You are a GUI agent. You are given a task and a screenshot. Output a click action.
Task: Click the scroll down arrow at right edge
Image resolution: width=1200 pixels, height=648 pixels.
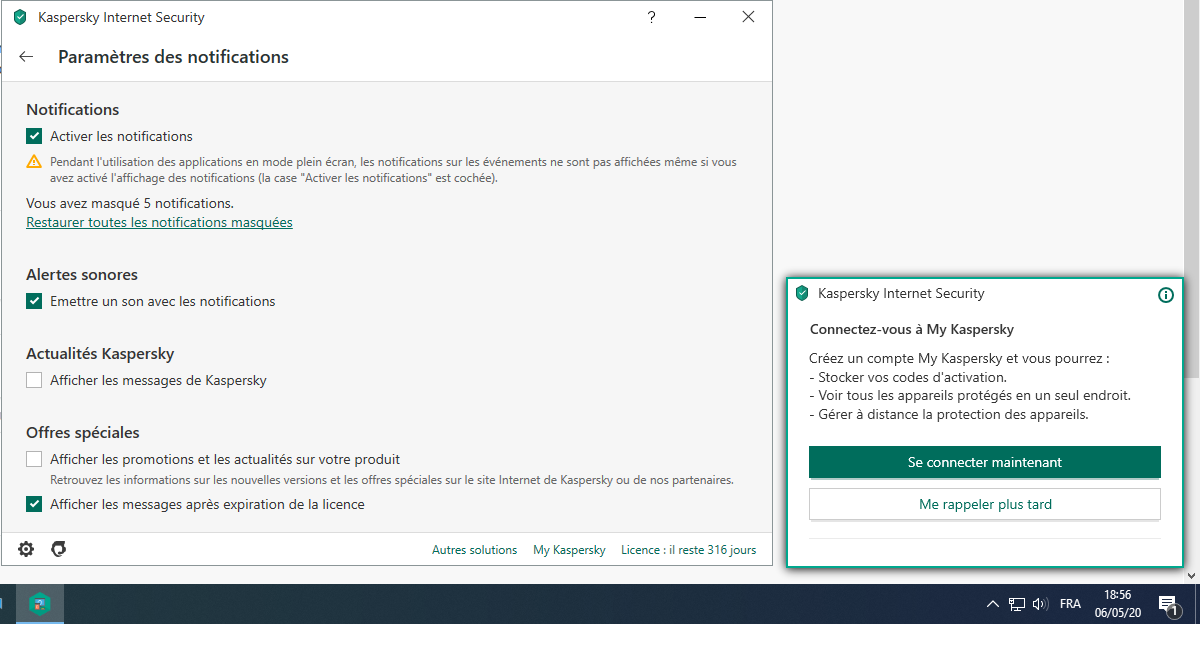coord(1191,575)
